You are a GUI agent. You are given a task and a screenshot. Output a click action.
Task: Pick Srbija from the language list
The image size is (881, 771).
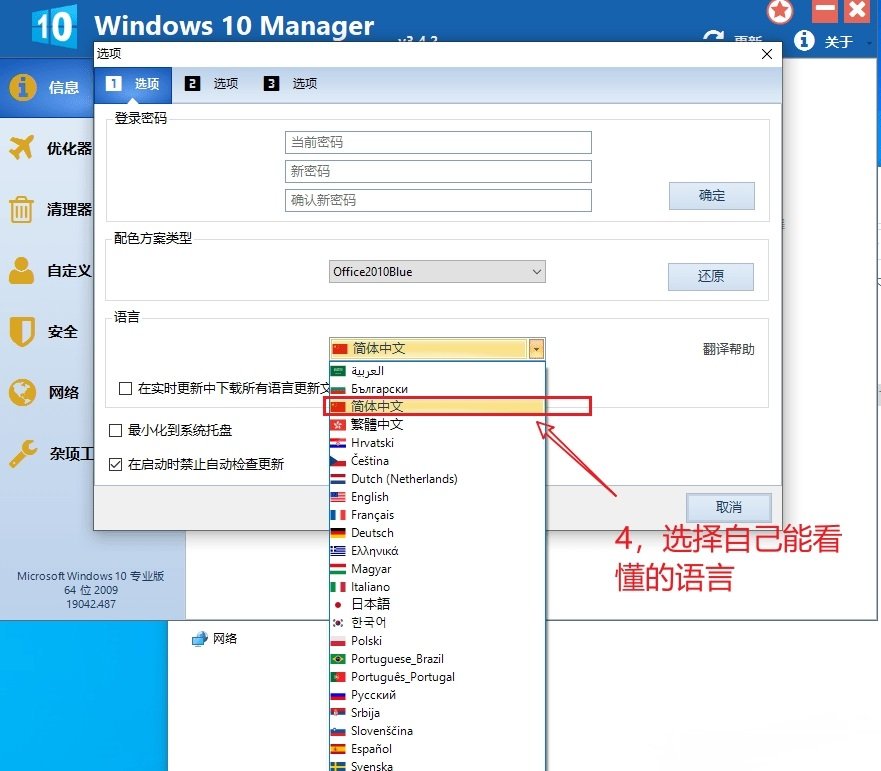437,713
